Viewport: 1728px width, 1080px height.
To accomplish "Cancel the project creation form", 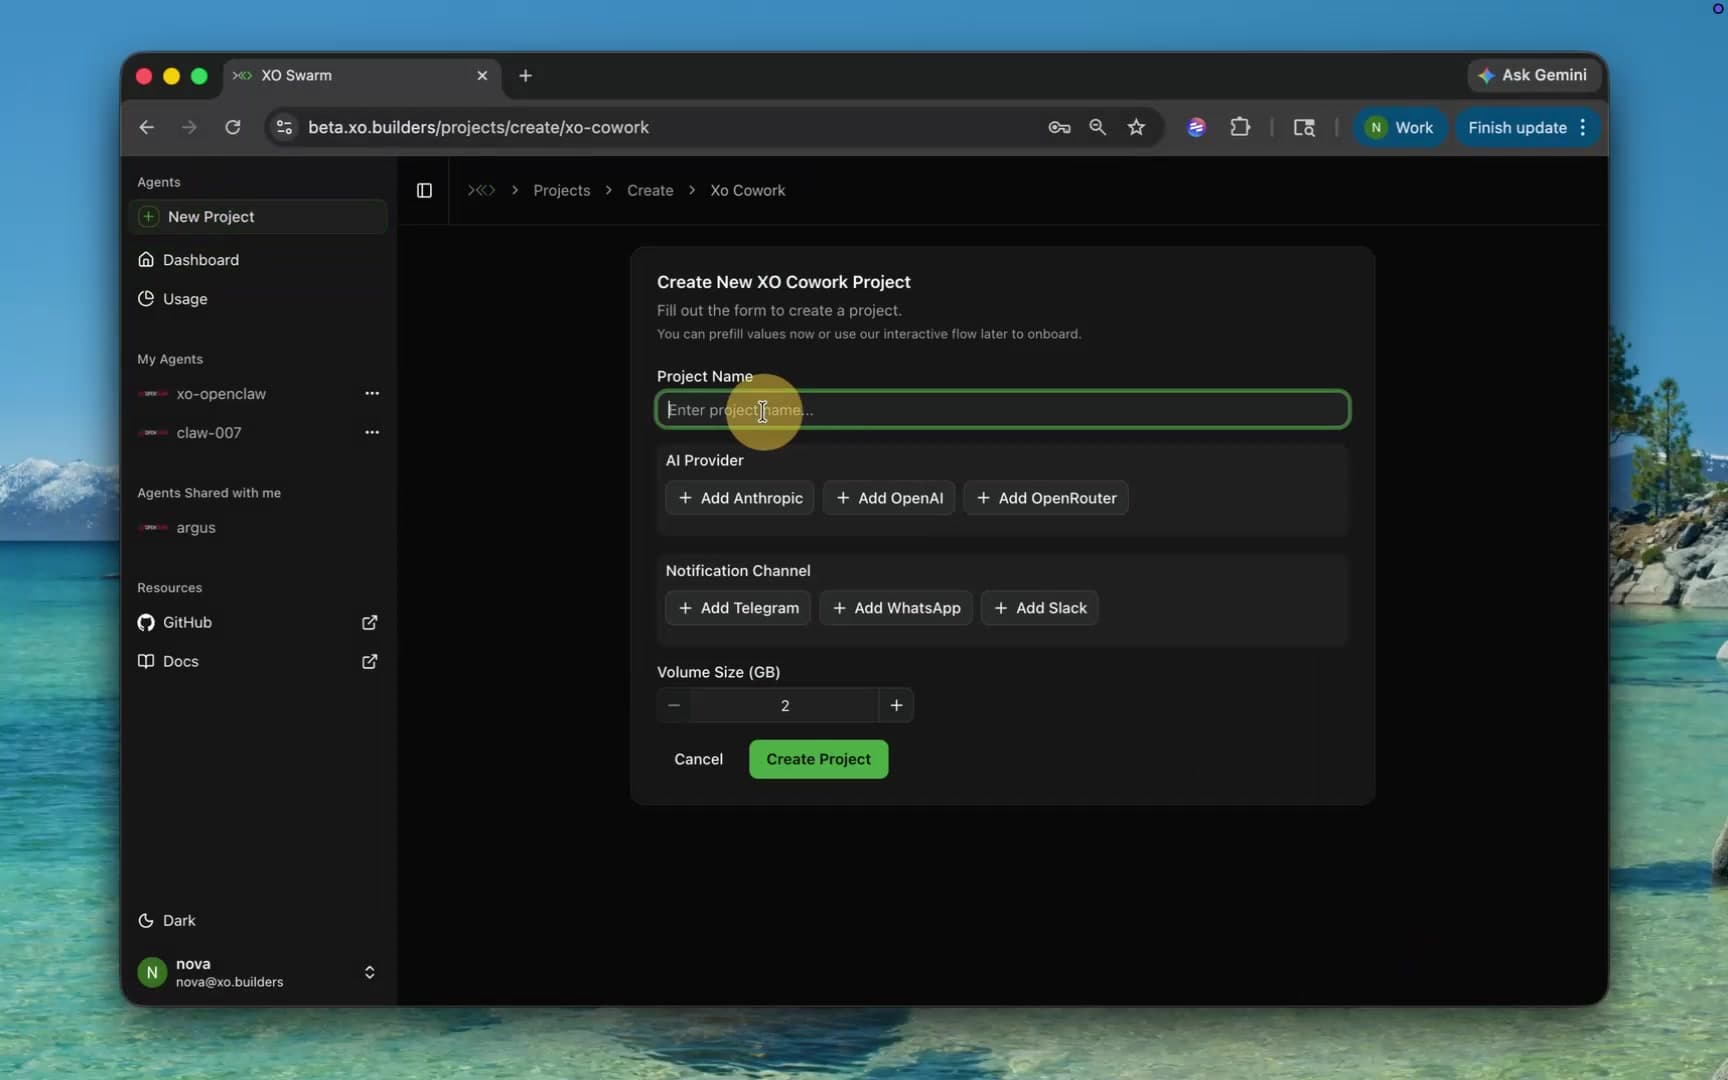I will (699, 760).
